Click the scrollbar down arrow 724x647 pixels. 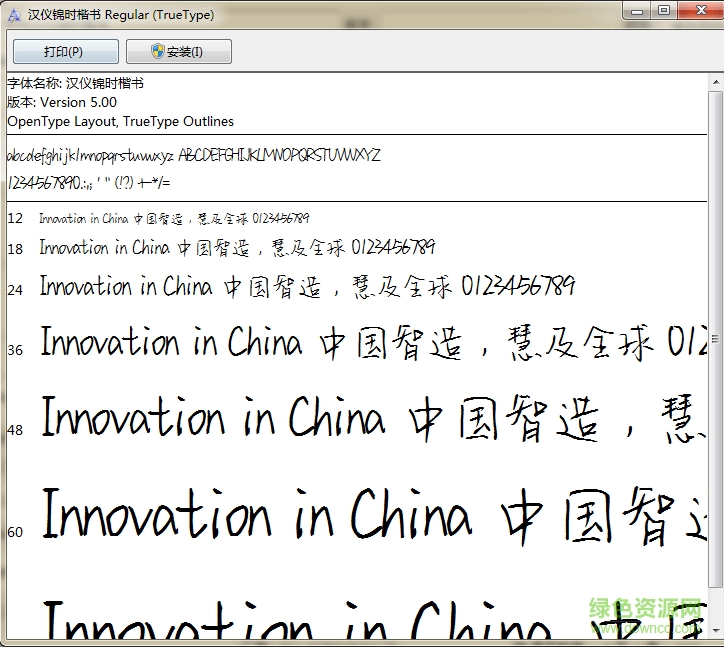click(716, 631)
